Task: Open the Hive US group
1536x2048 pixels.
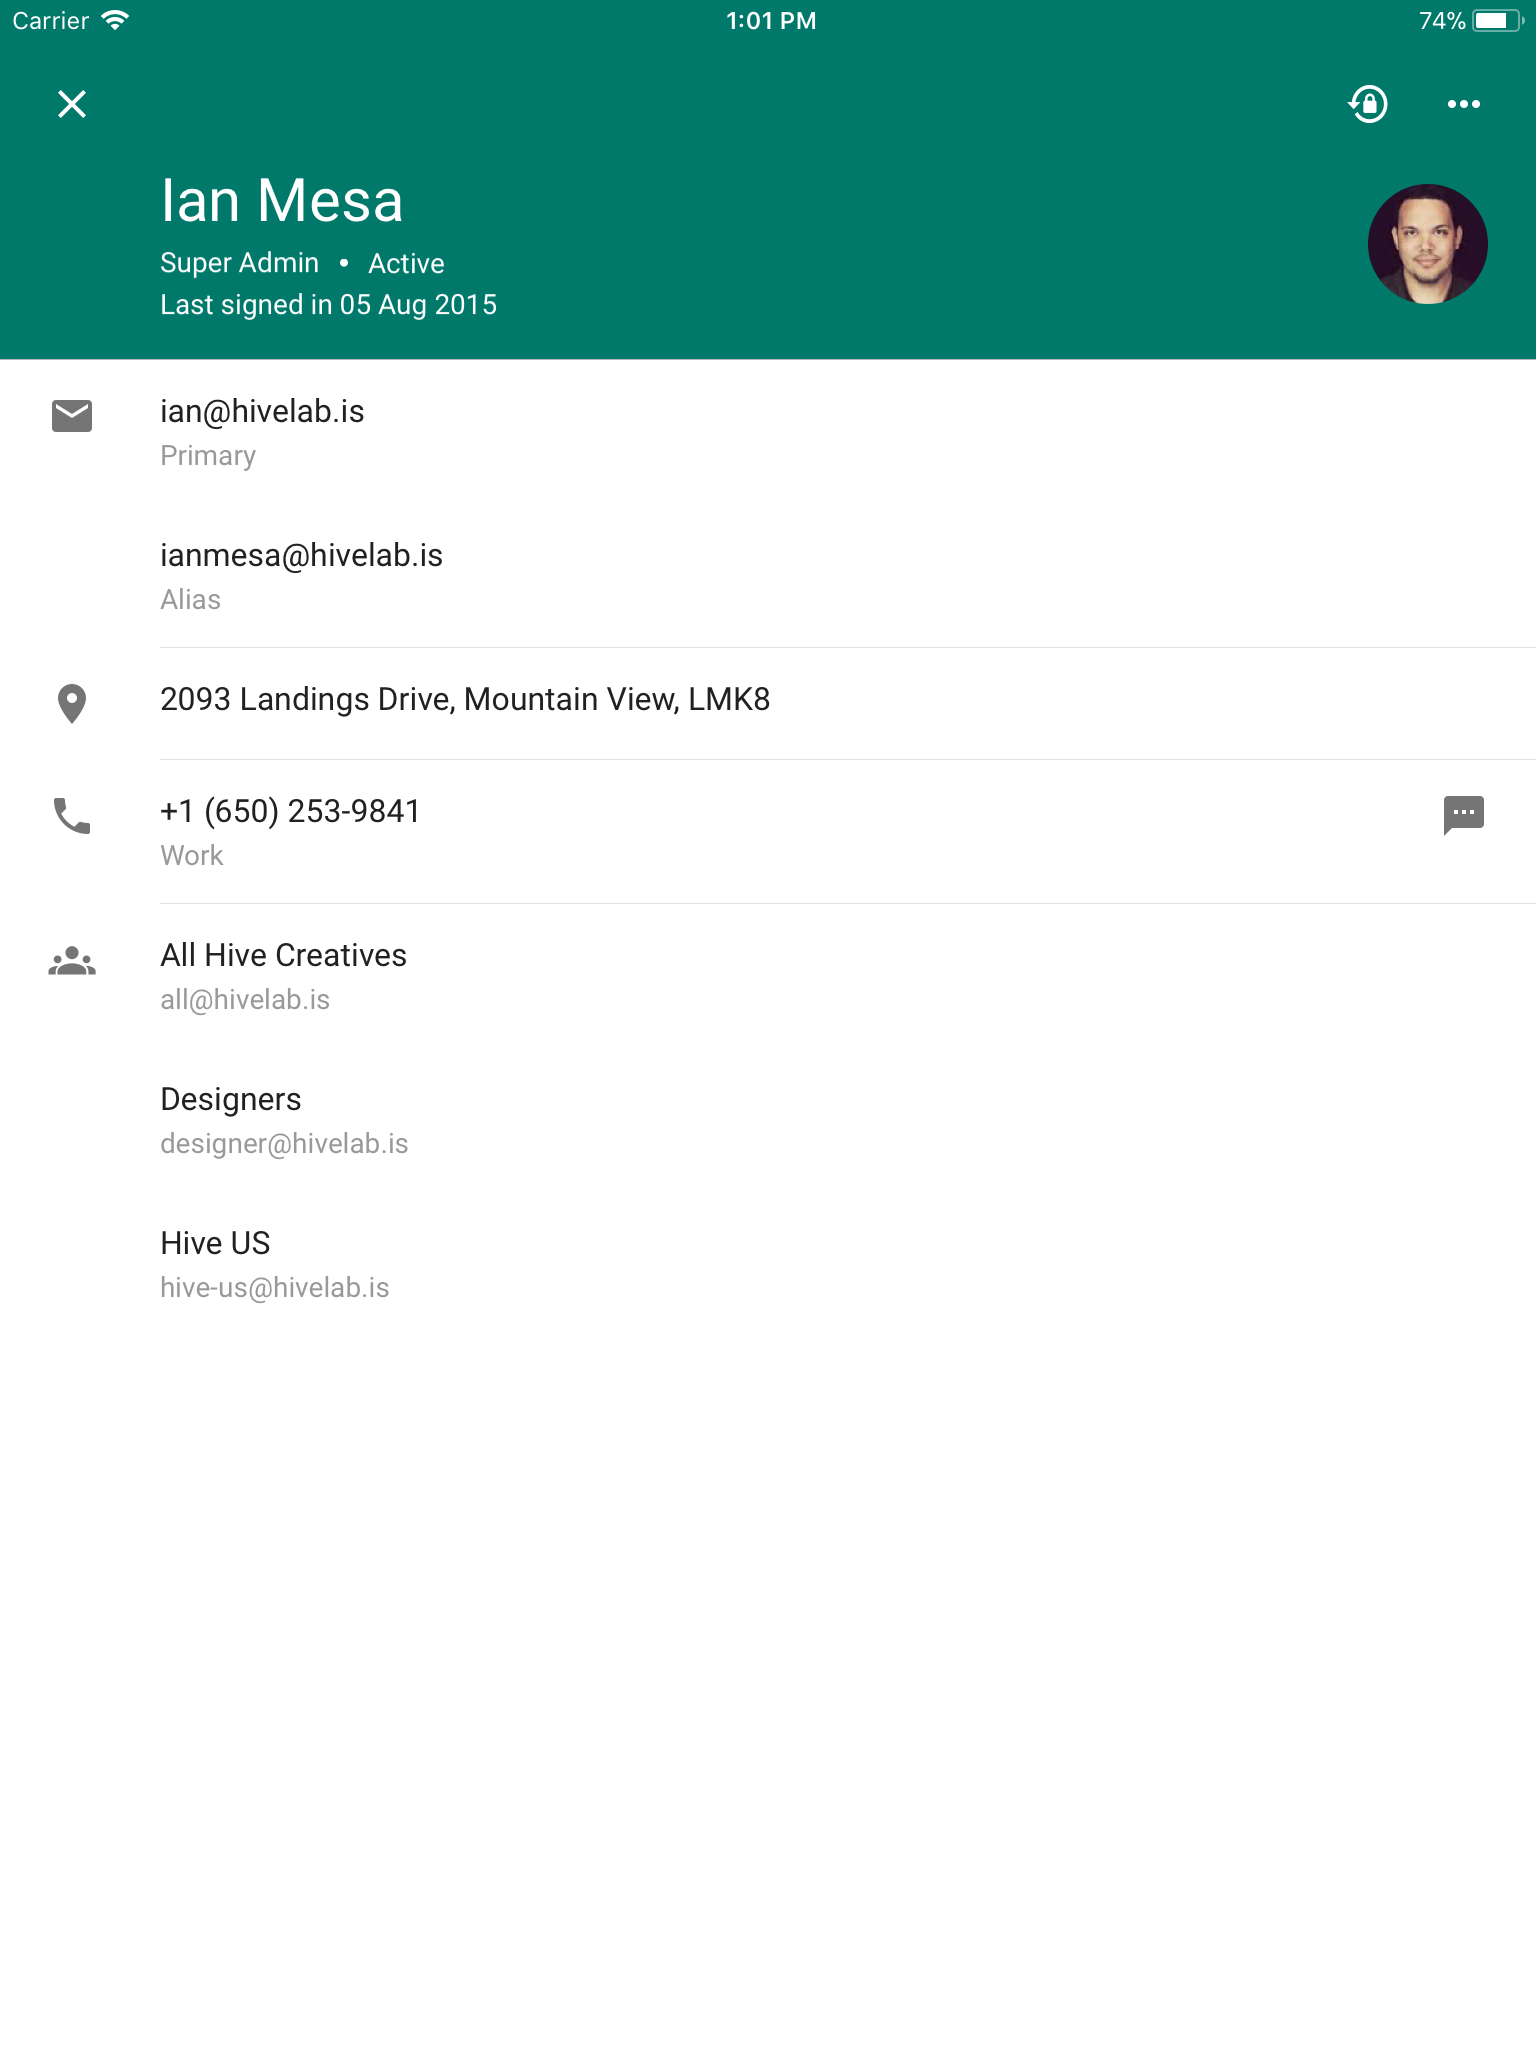Action: pos(215,1243)
